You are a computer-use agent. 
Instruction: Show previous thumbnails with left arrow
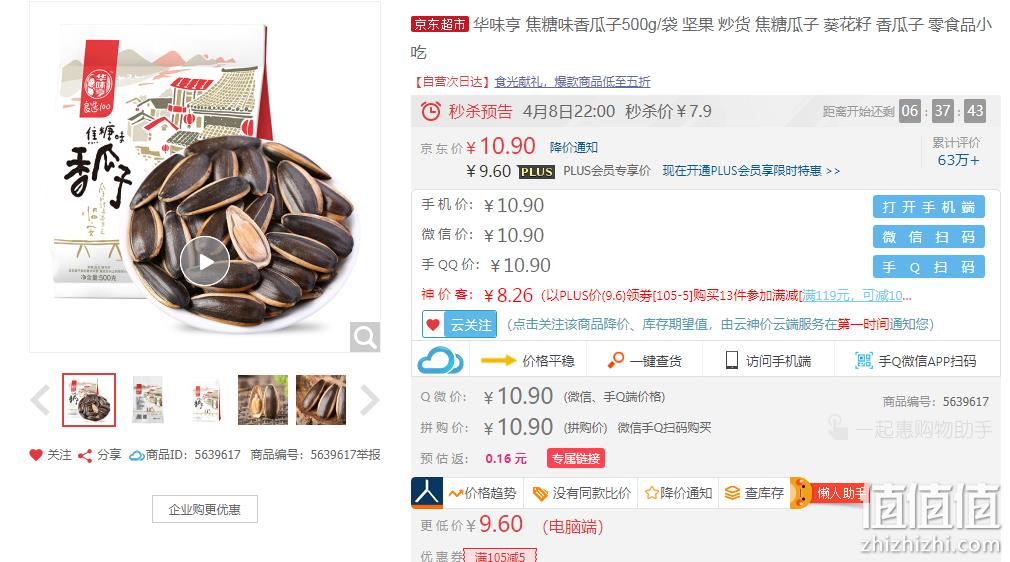(x=41, y=400)
